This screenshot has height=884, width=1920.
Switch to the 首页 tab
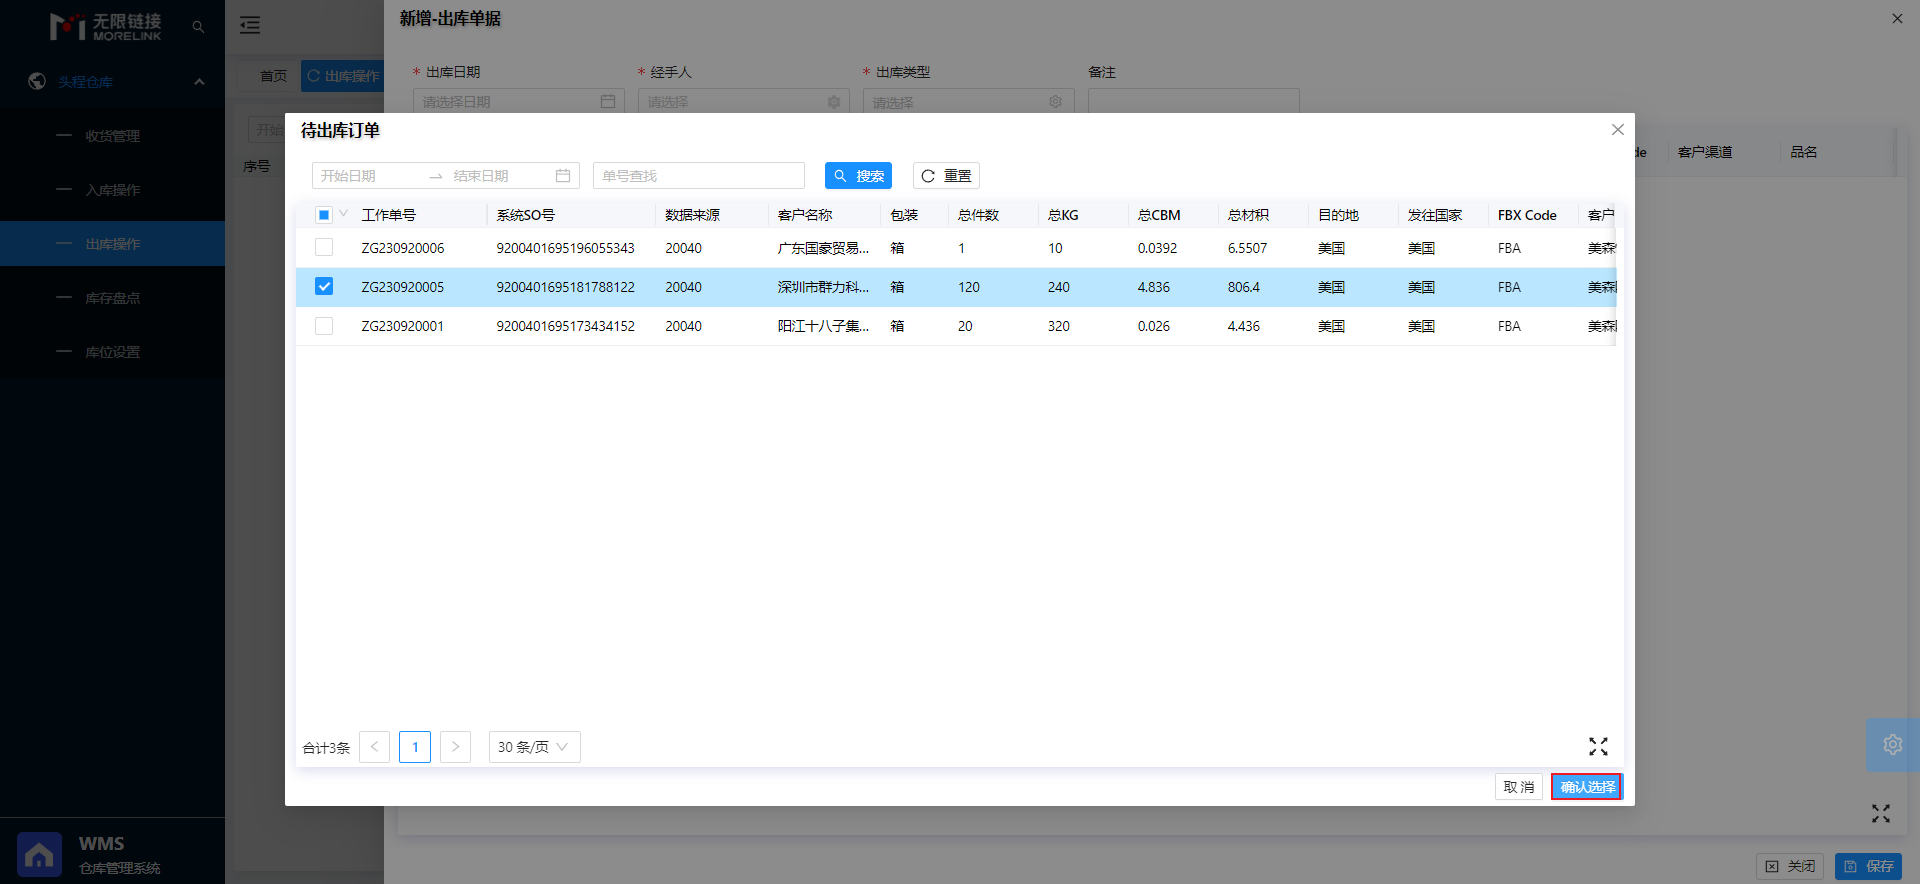click(x=273, y=76)
